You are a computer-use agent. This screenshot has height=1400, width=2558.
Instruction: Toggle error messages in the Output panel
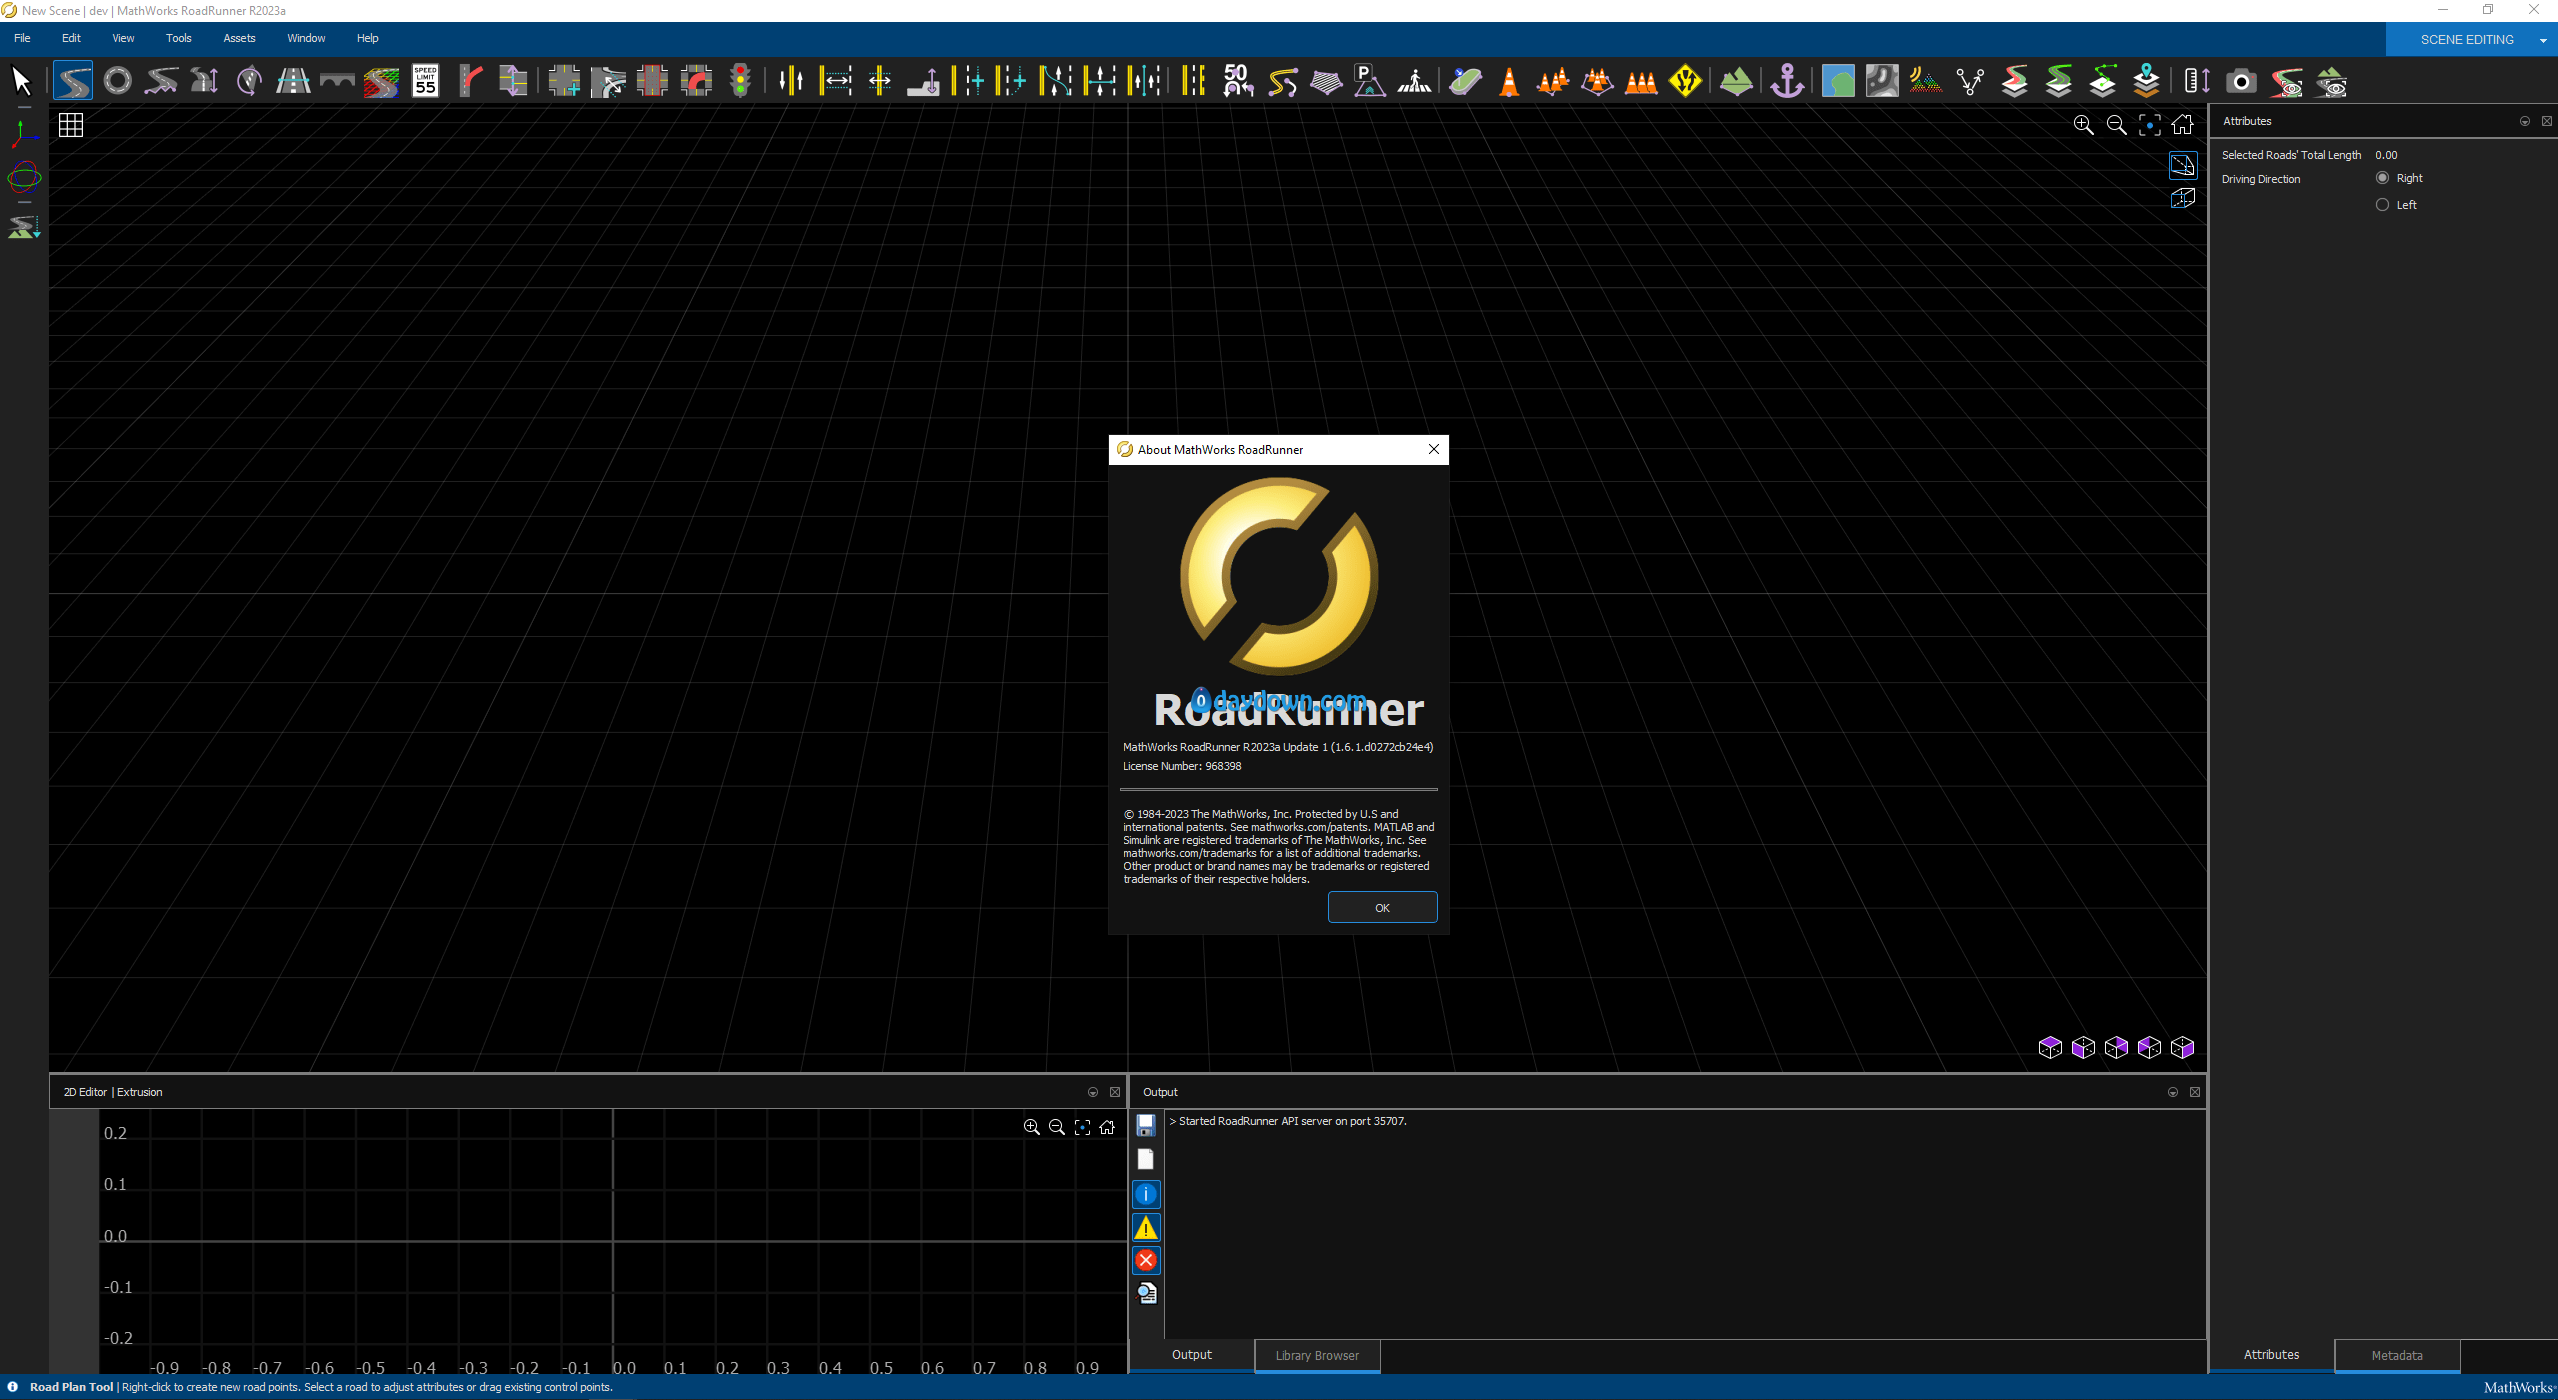1146,1261
